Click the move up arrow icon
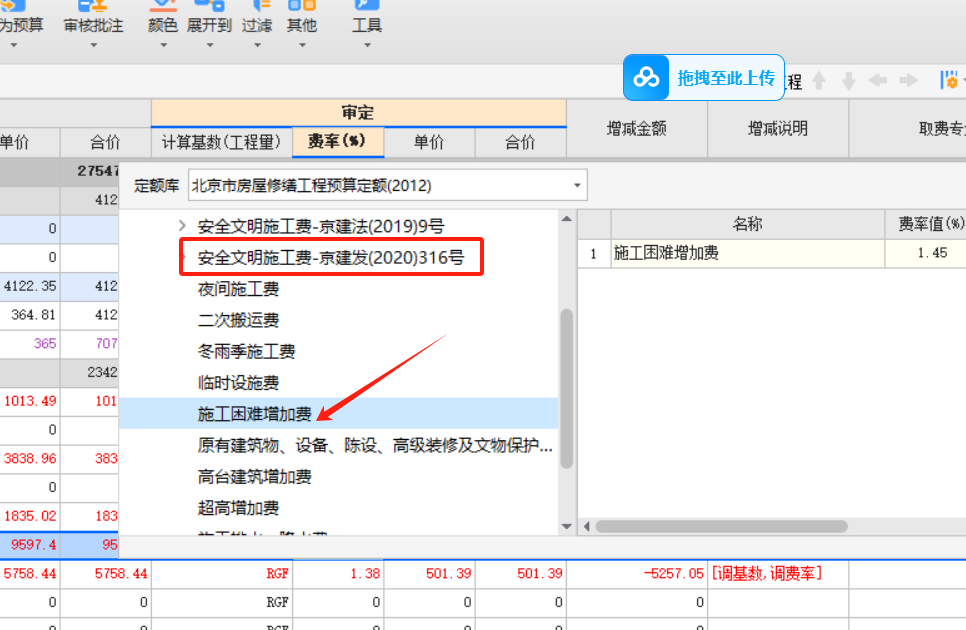The image size is (966, 630). (x=819, y=81)
